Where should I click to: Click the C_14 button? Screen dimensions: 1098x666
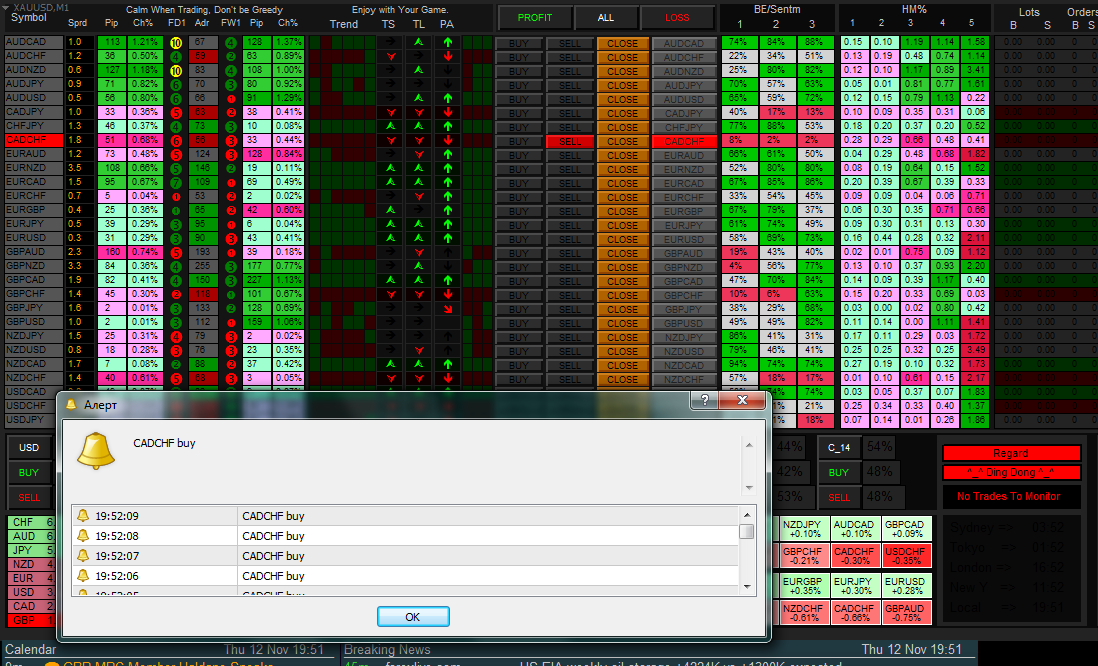point(839,448)
